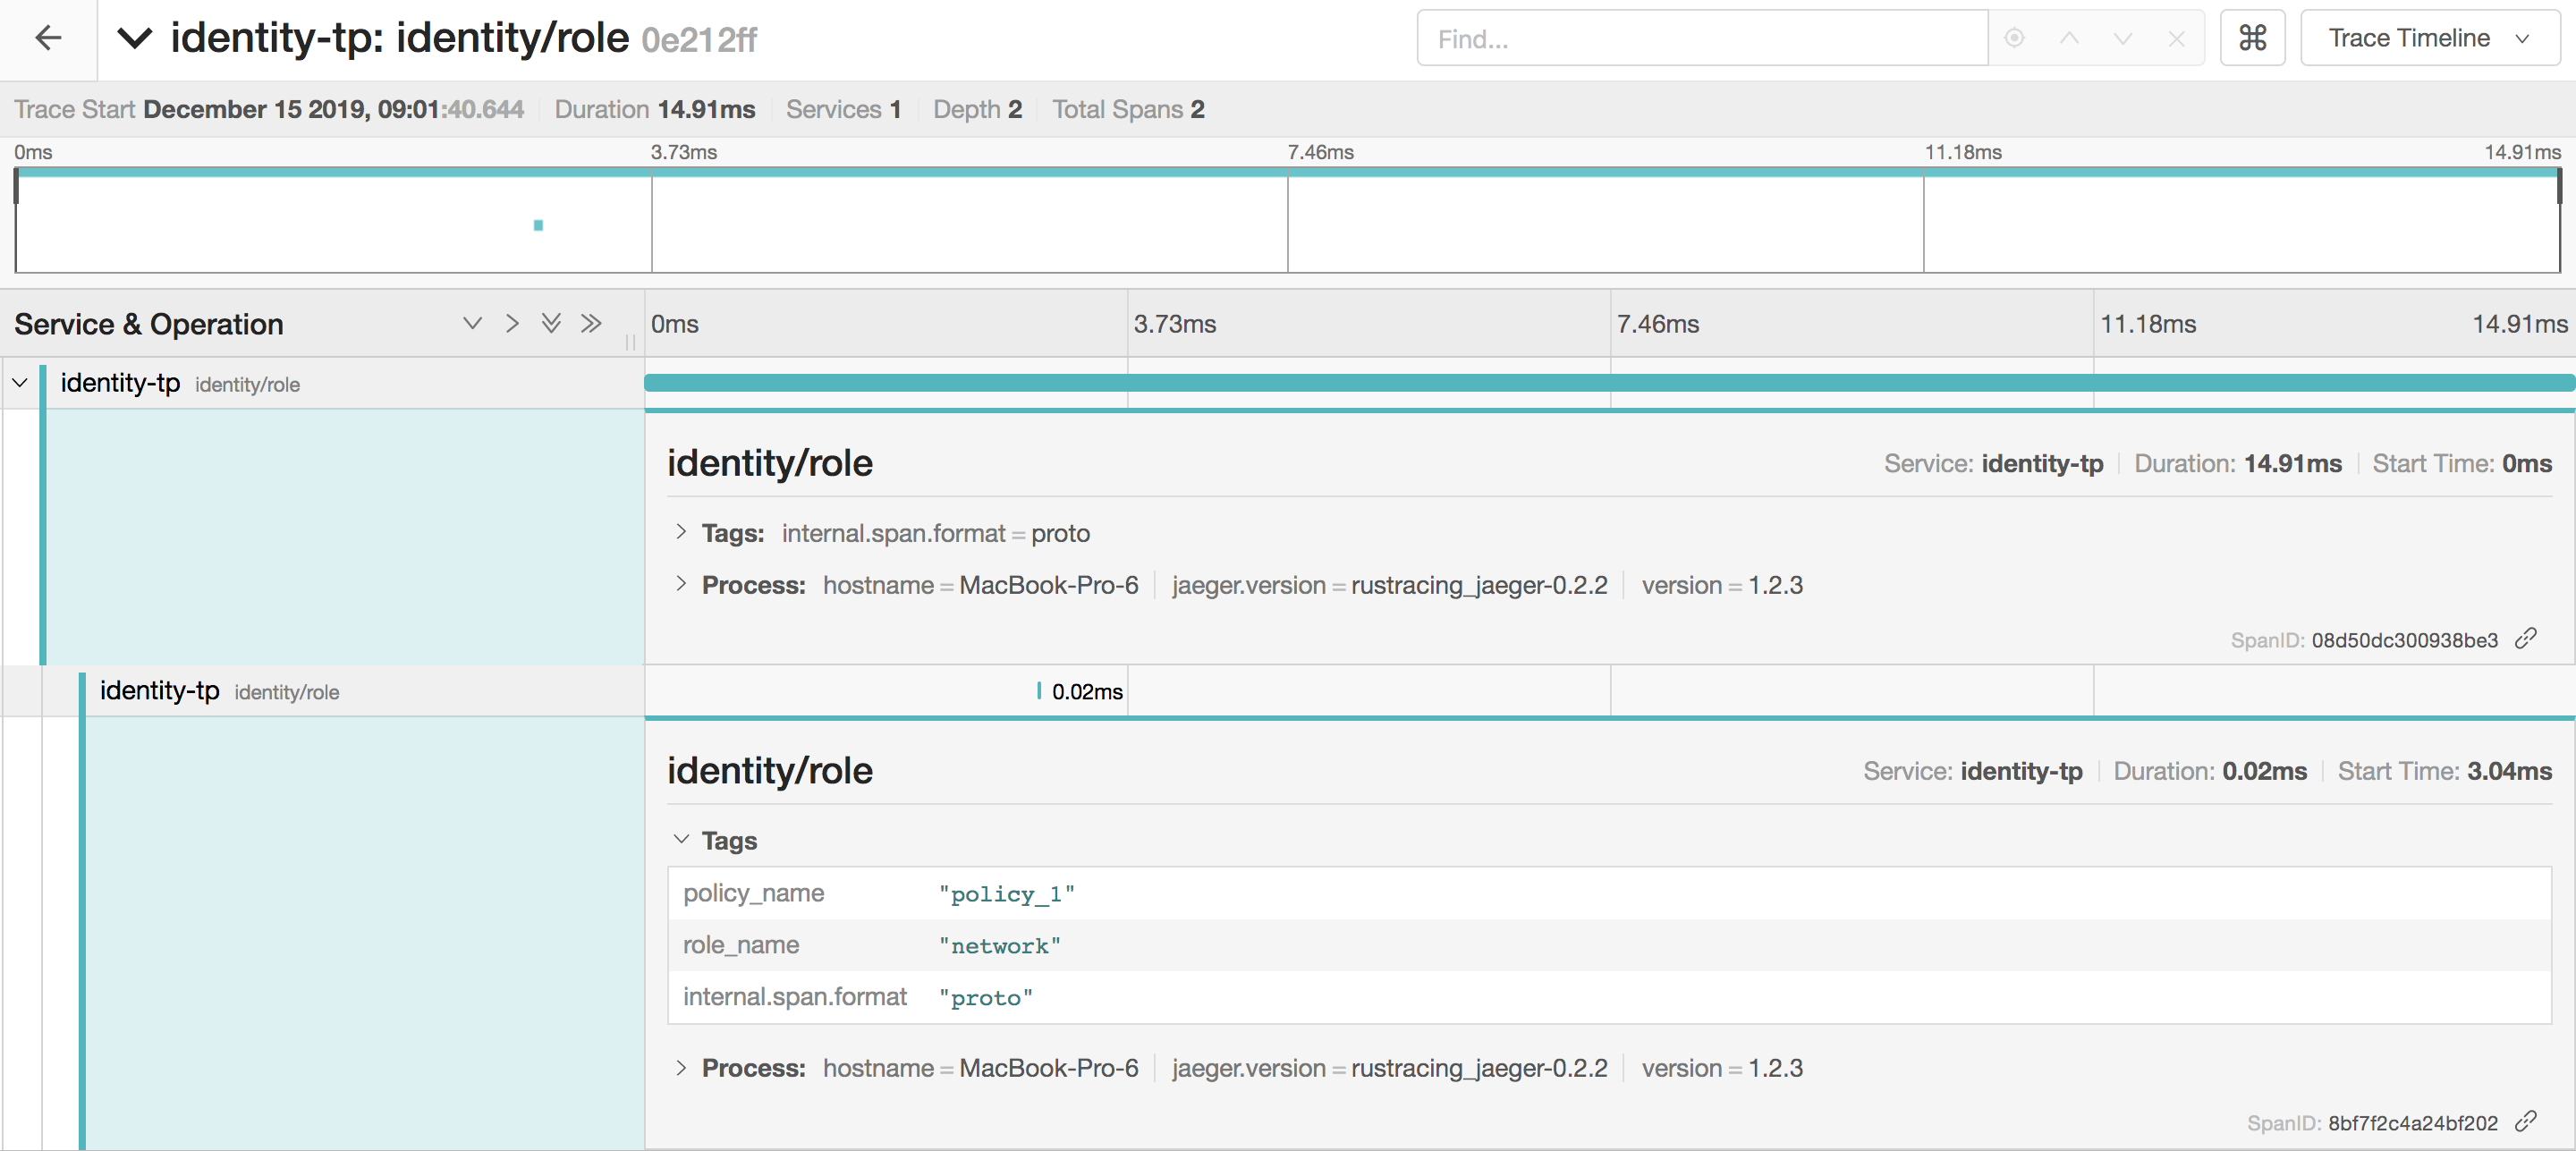This screenshot has height=1151, width=2576.
Task: Collapse all spans double-chevron right icon
Action: [x=591, y=323]
